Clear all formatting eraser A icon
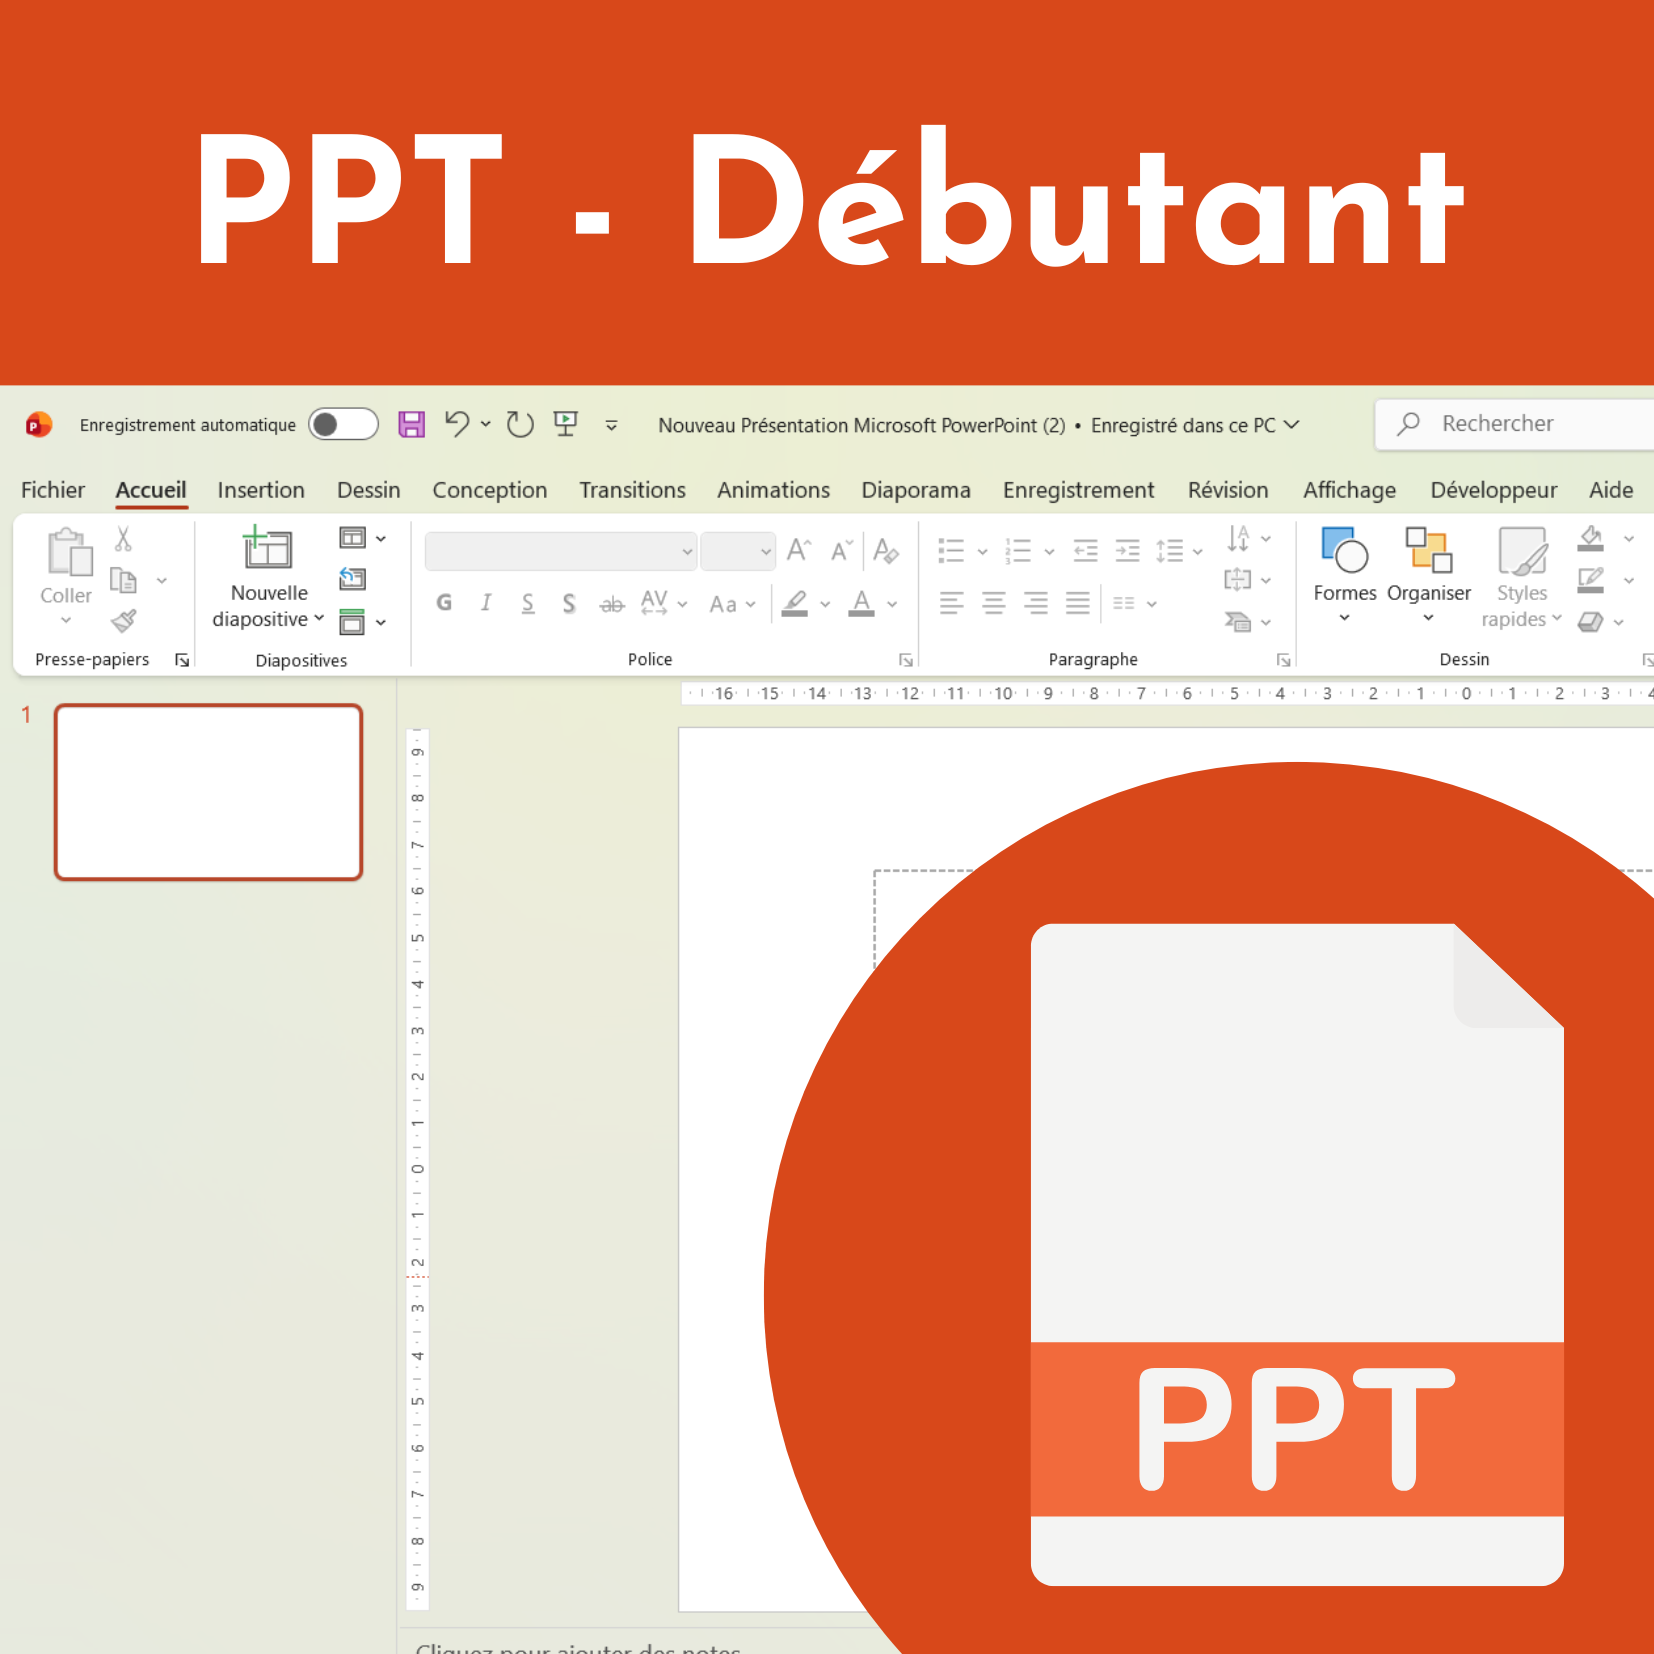Viewport: 1654px width, 1654px height. click(x=885, y=550)
